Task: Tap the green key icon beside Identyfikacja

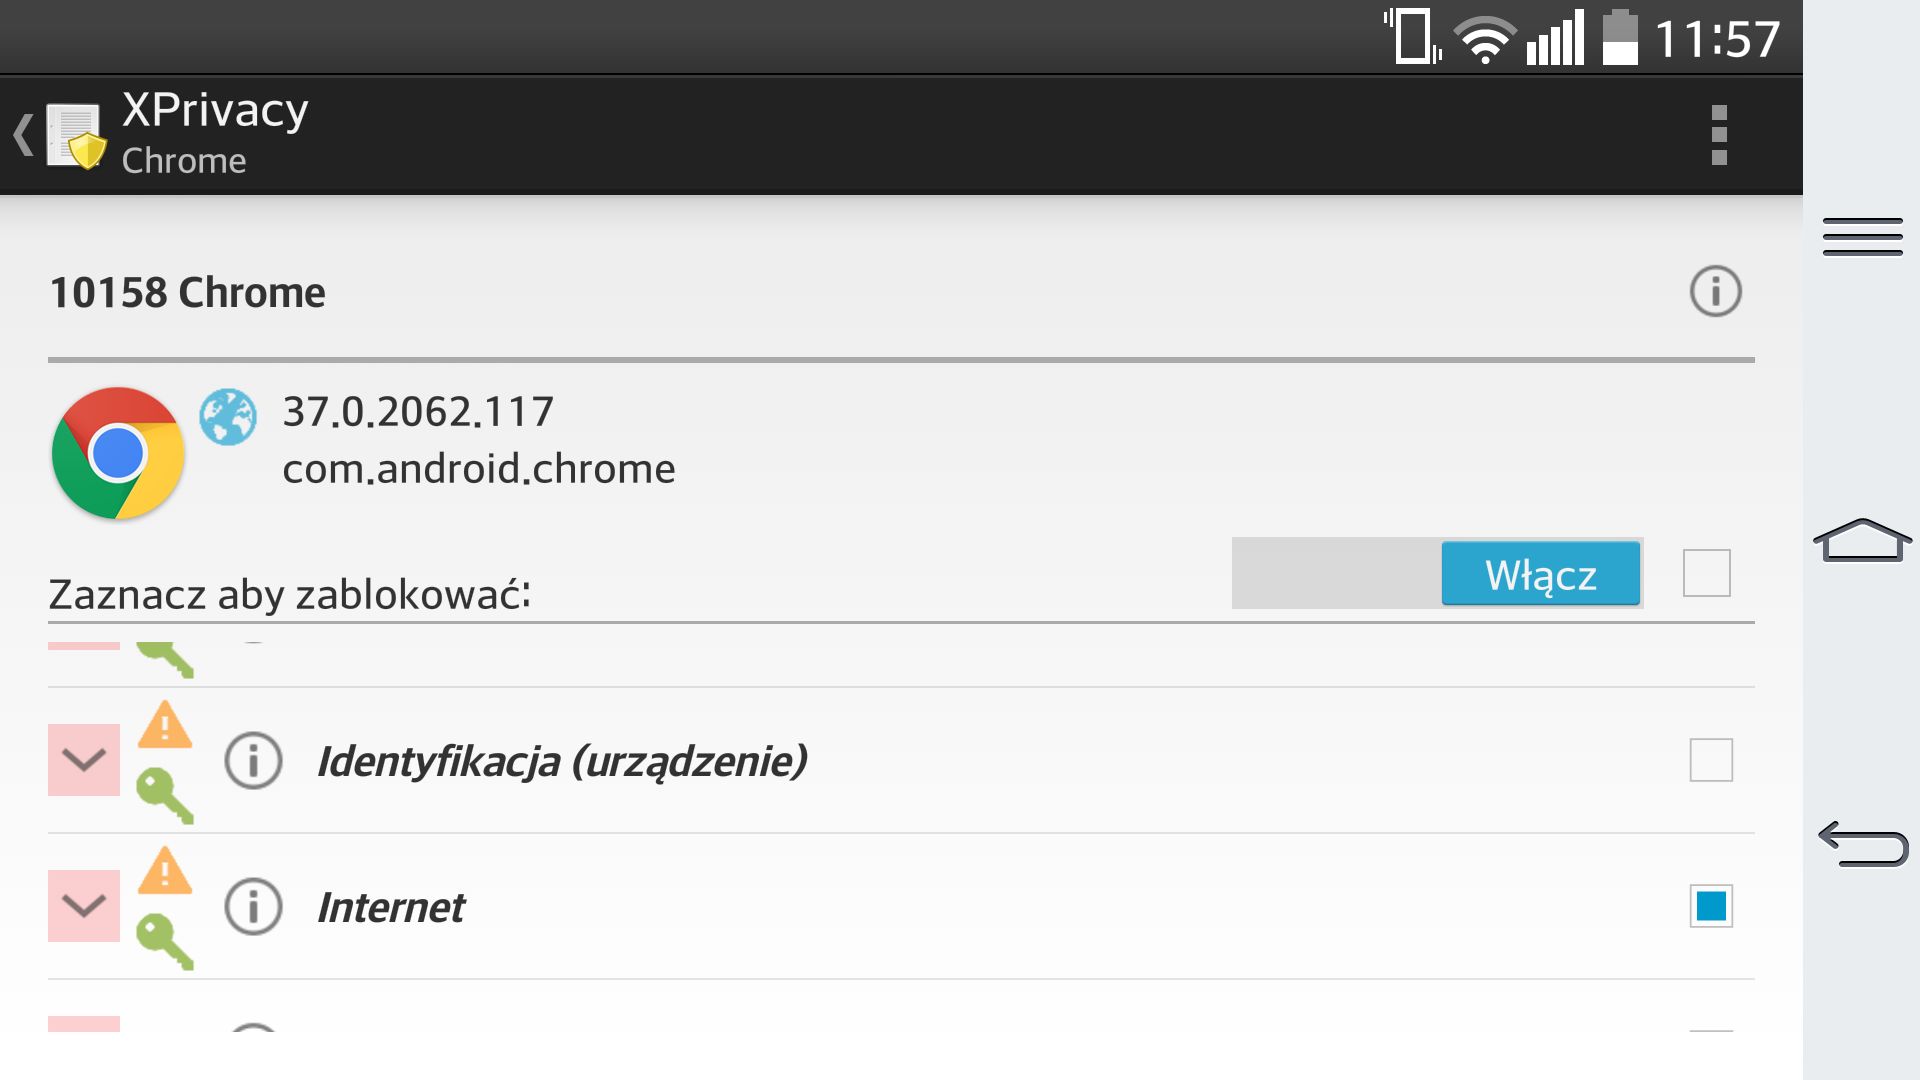Action: (x=165, y=795)
